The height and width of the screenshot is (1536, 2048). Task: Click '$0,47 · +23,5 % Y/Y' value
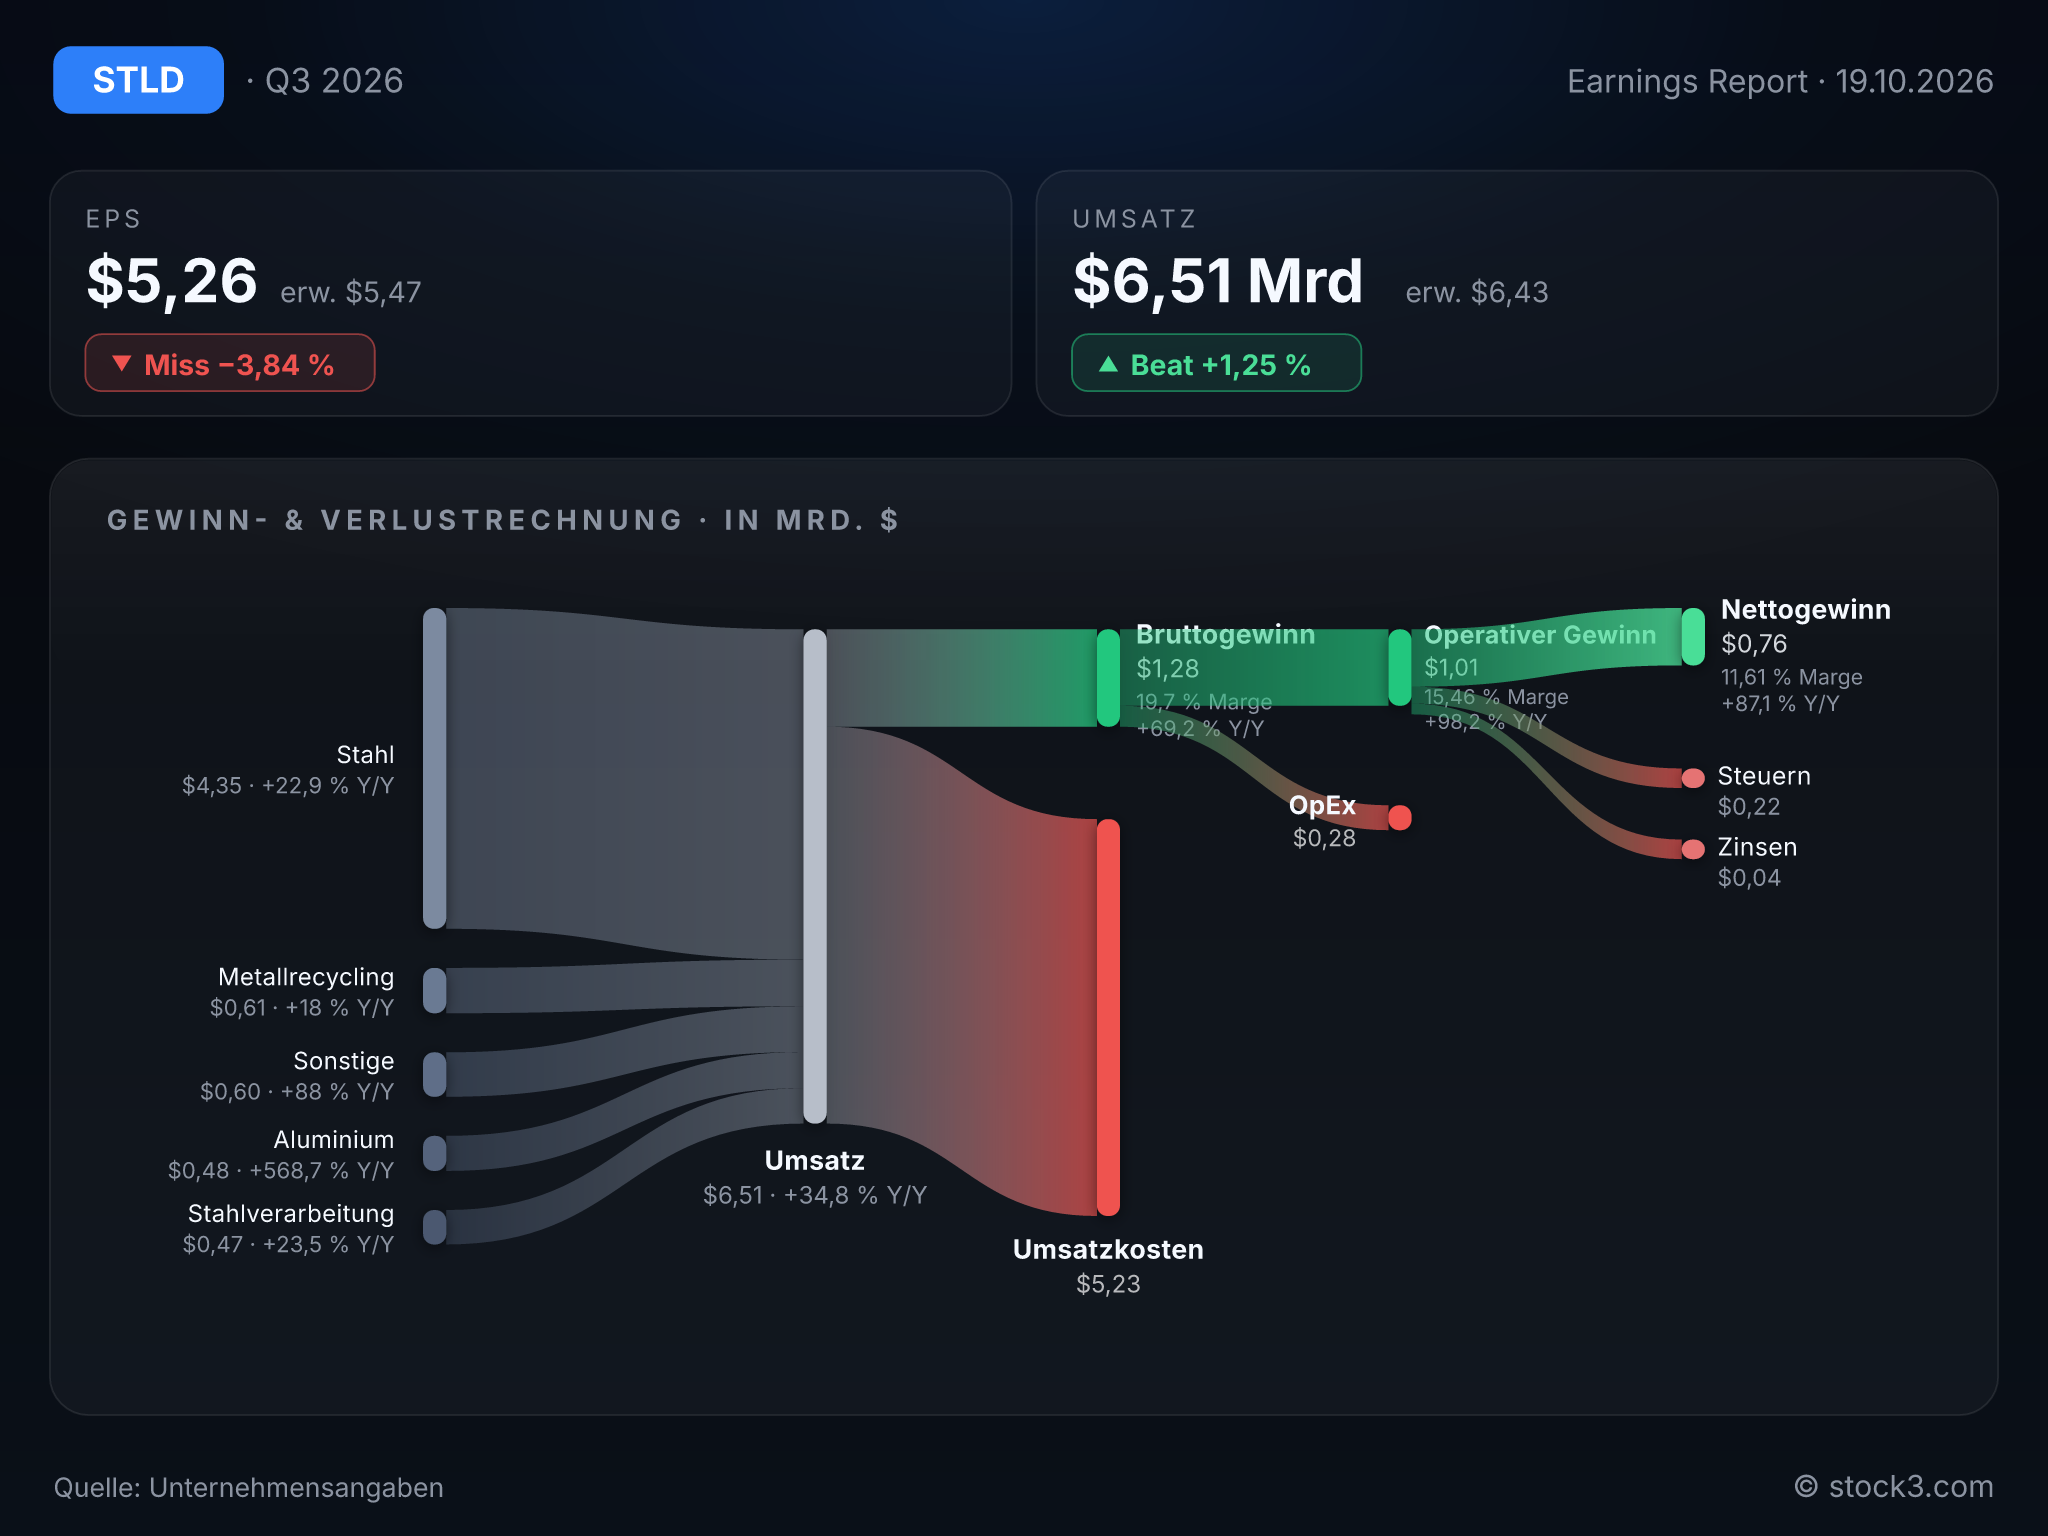point(288,1245)
